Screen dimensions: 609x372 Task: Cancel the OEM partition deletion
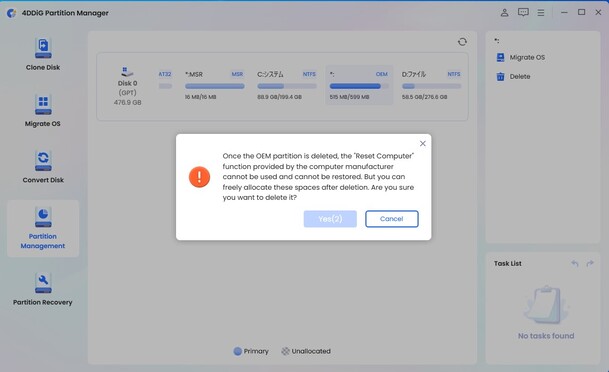(392, 219)
